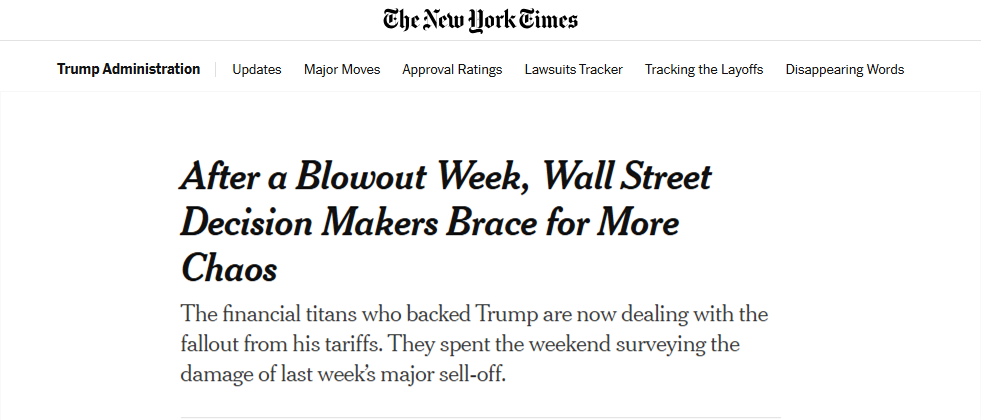
Task: Select Tracking the Layoffs in navigation
Action: pos(704,69)
